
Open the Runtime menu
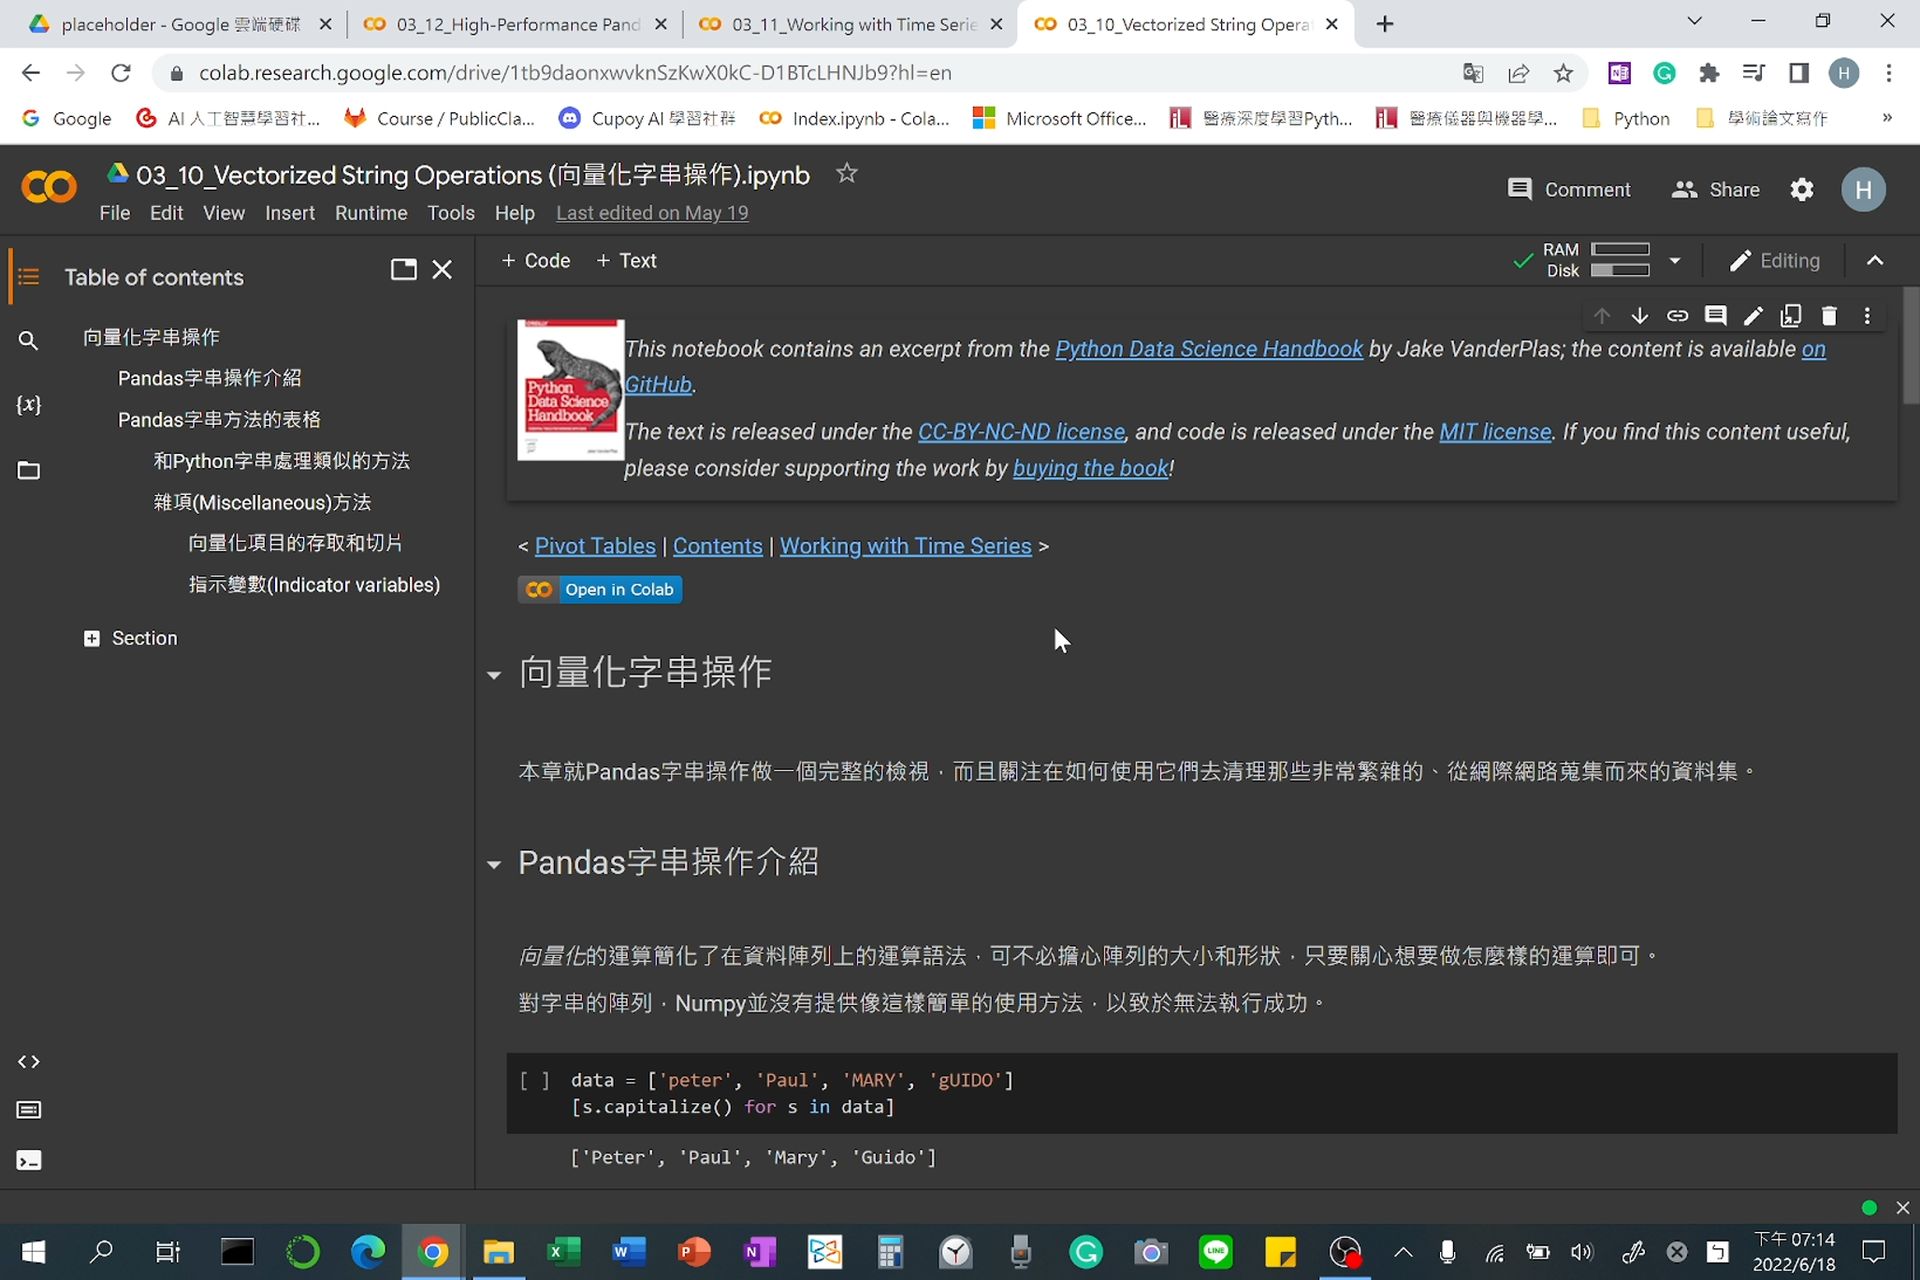coord(371,212)
